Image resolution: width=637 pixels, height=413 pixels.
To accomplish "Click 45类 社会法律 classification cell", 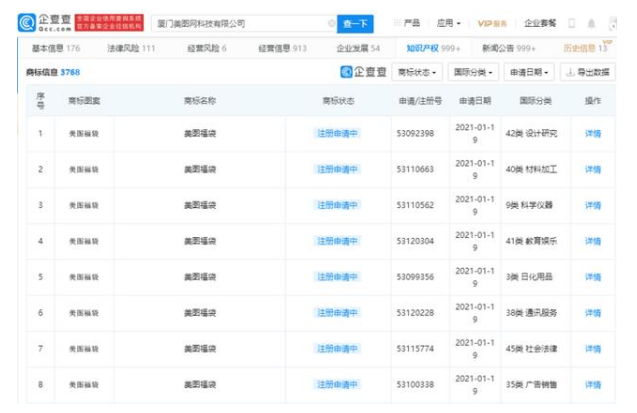I will click(531, 349).
